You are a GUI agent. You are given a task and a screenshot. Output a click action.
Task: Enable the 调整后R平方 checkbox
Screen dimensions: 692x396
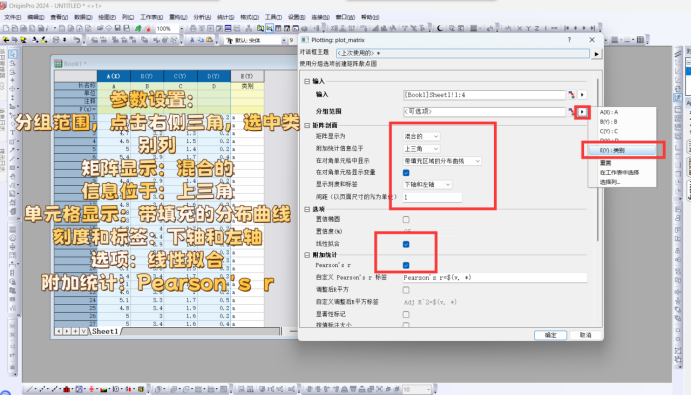(x=406, y=290)
